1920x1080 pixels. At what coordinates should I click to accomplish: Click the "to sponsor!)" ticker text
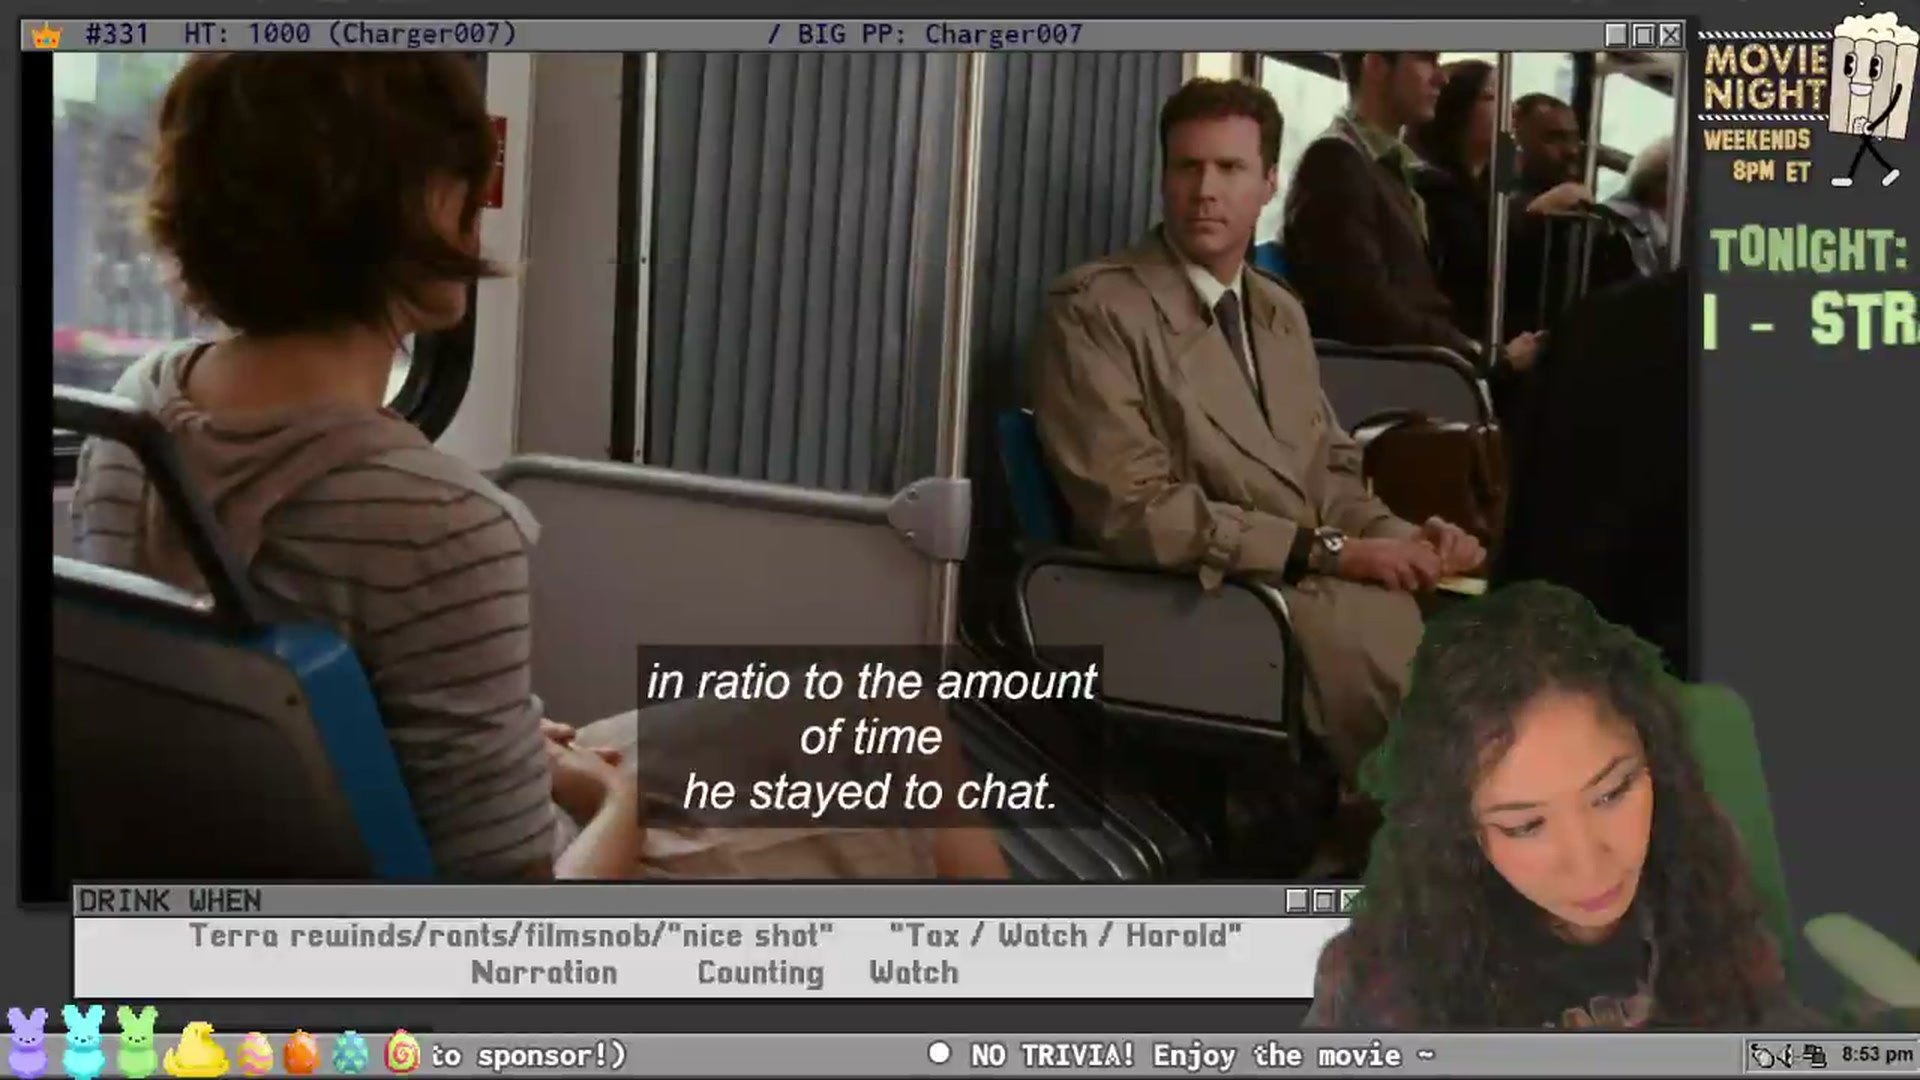(x=528, y=1055)
